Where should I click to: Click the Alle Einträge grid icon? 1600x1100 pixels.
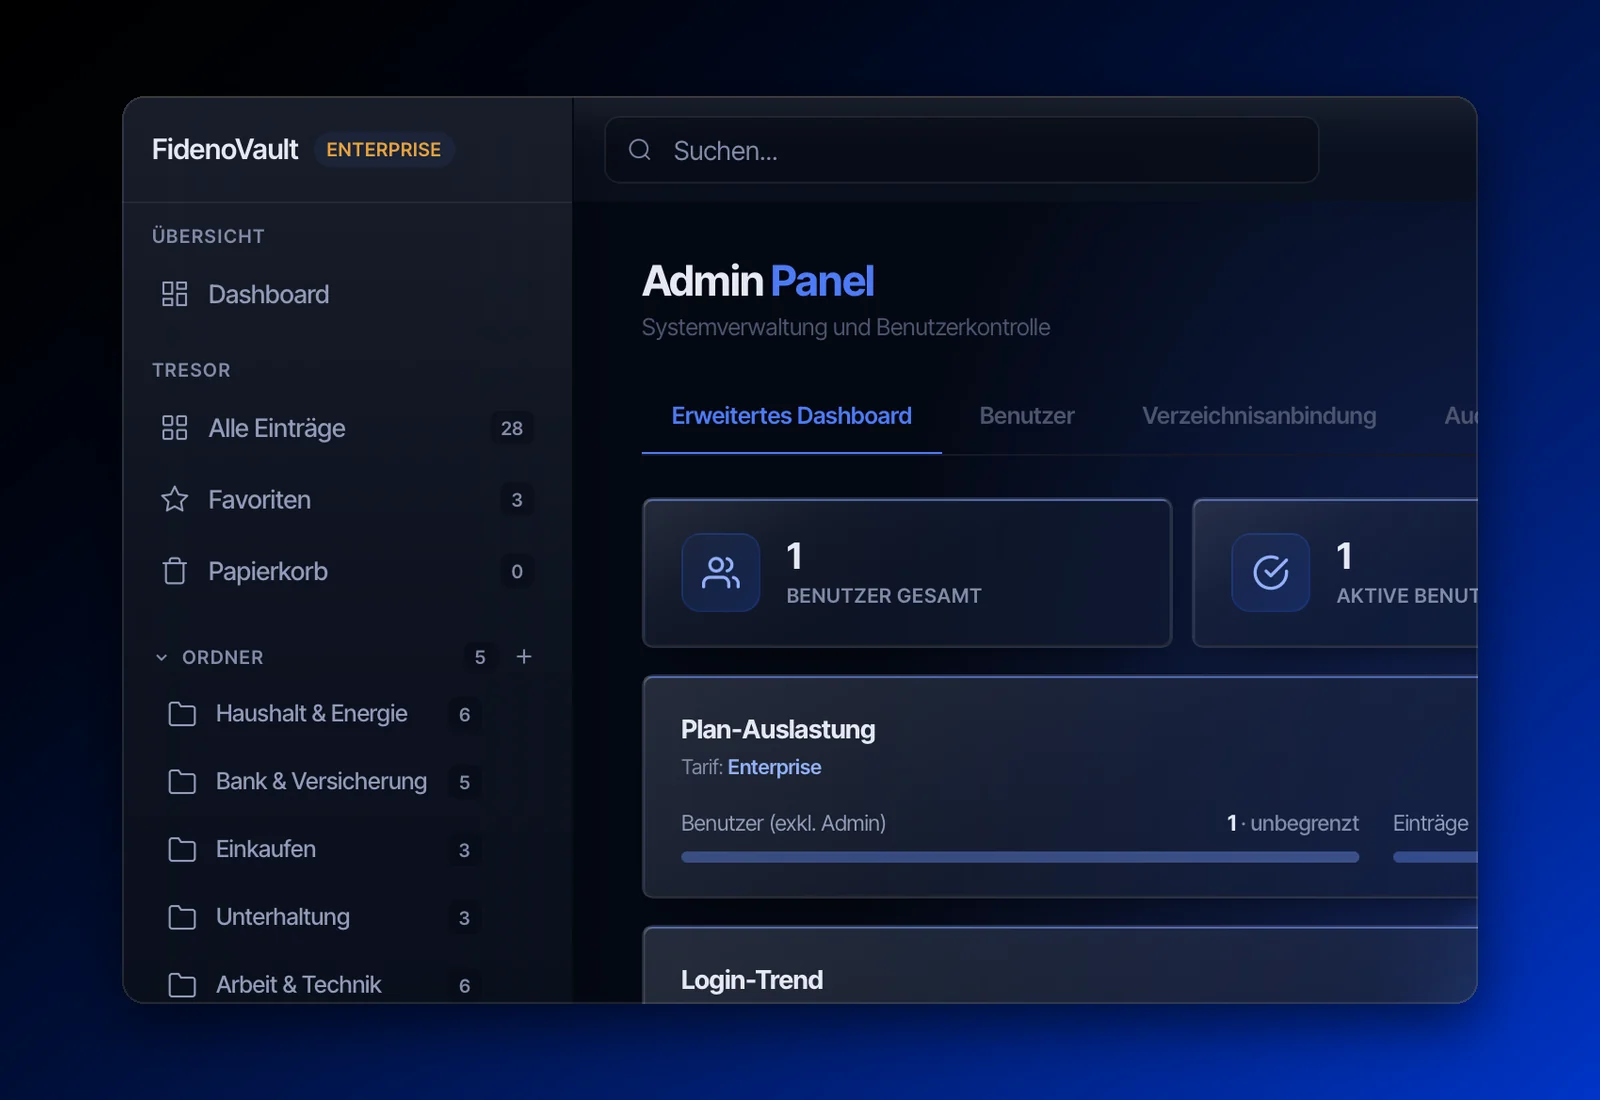[175, 428]
